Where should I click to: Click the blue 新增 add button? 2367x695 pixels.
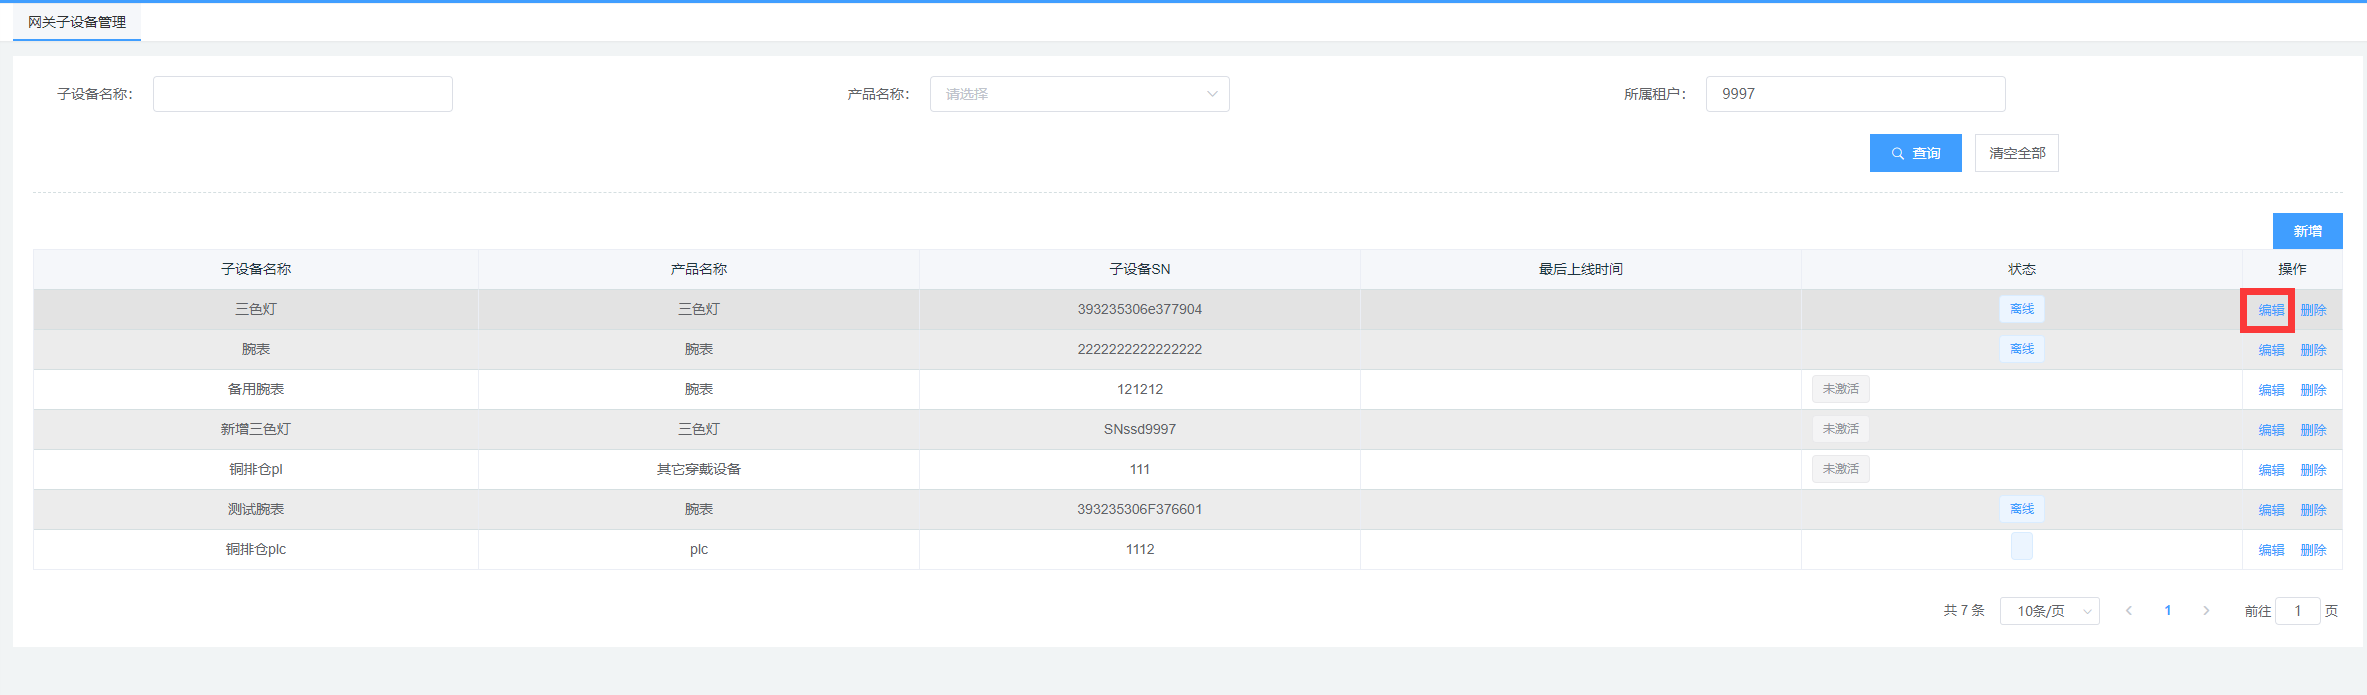pyautogui.click(x=2307, y=231)
